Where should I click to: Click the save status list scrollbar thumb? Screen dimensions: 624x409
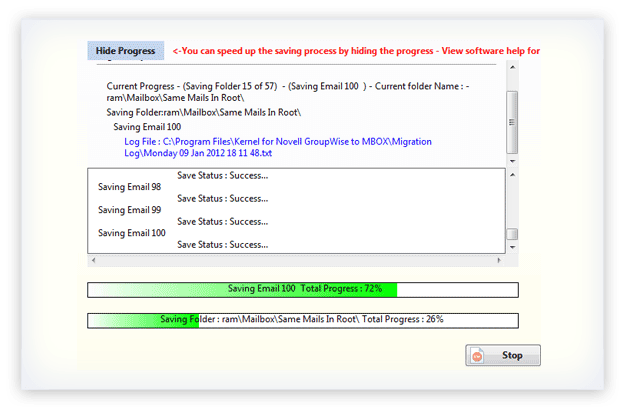pyautogui.click(x=512, y=235)
